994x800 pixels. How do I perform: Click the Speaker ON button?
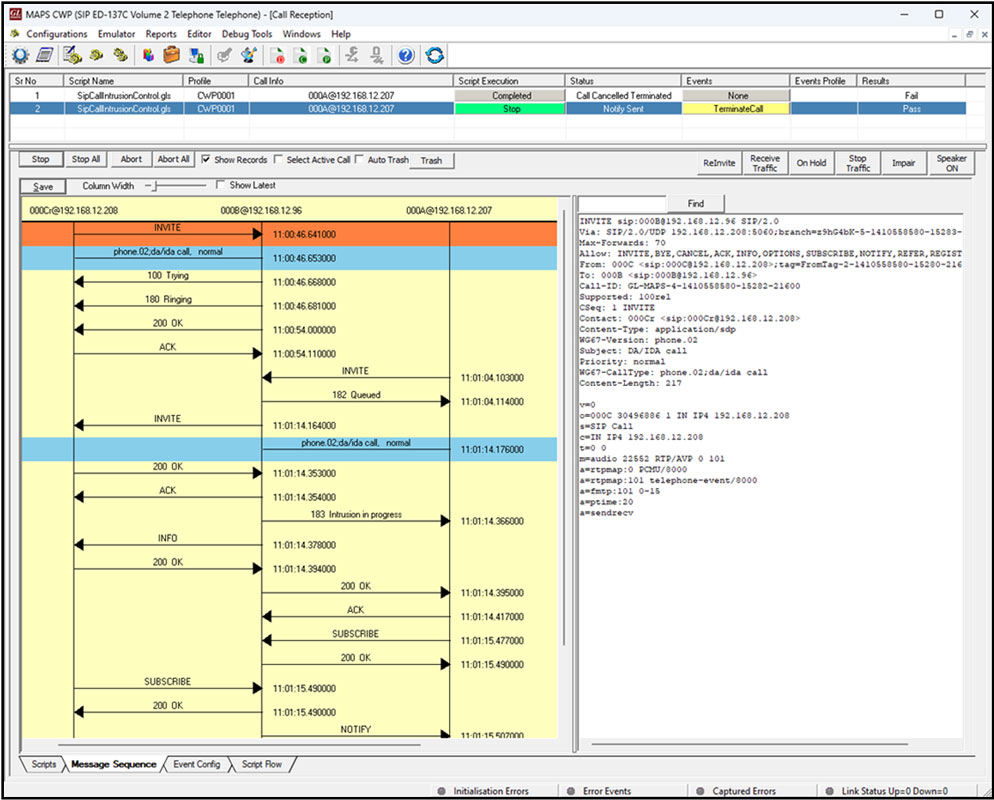(952, 163)
